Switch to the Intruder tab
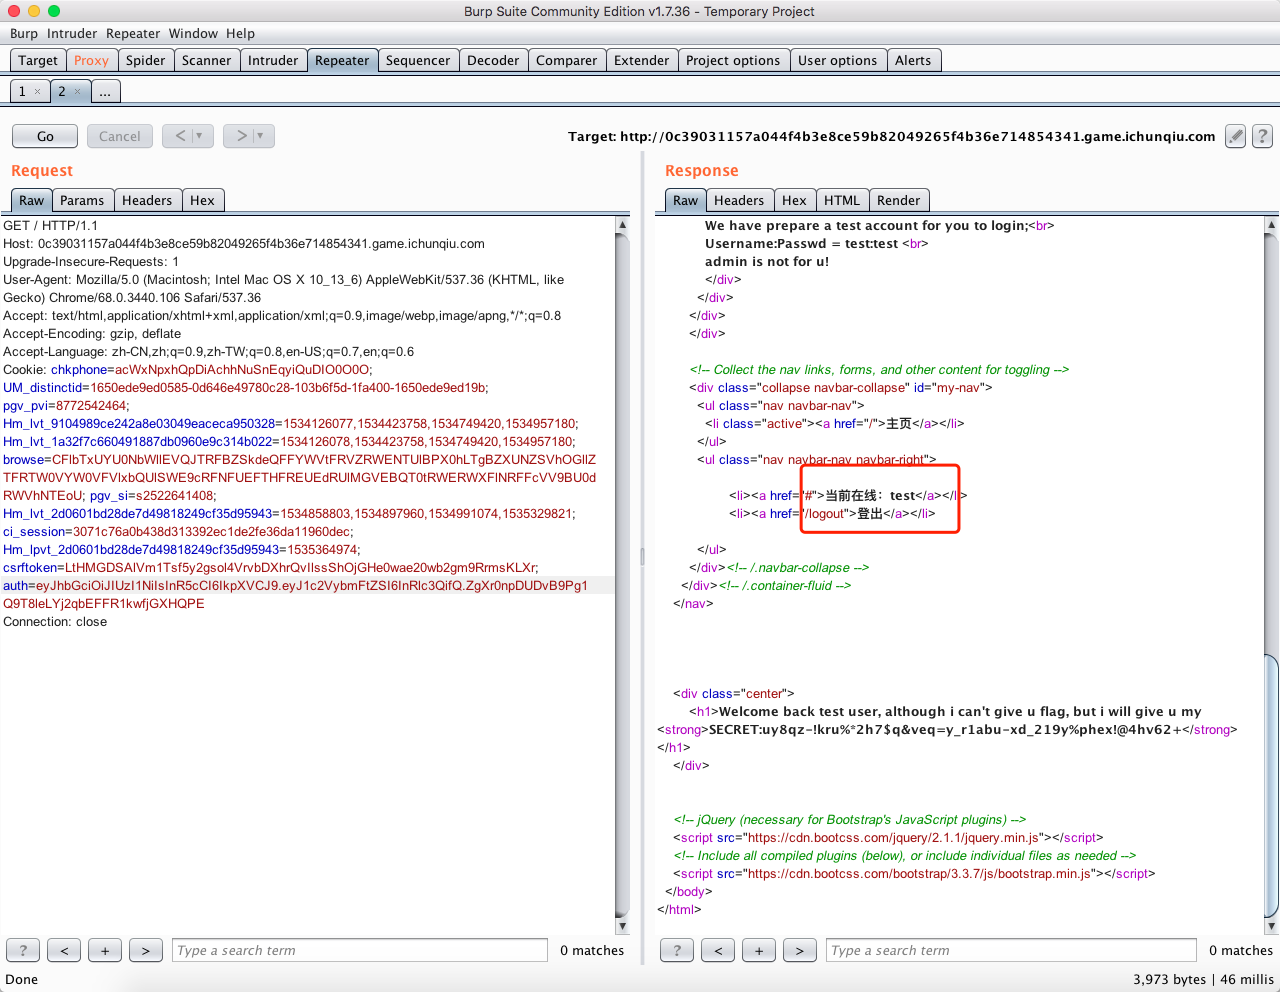1280x992 pixels. point(273,60)
